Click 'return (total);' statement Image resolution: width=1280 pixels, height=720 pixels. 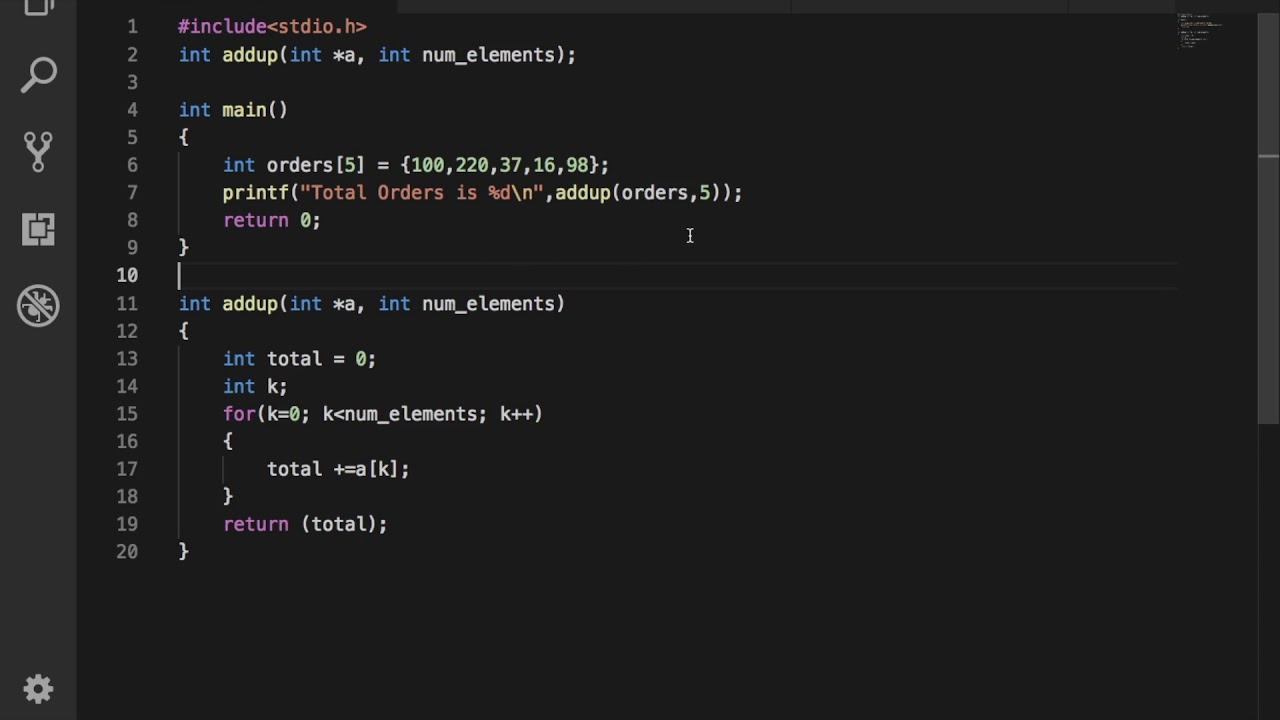tap(305, 524)
